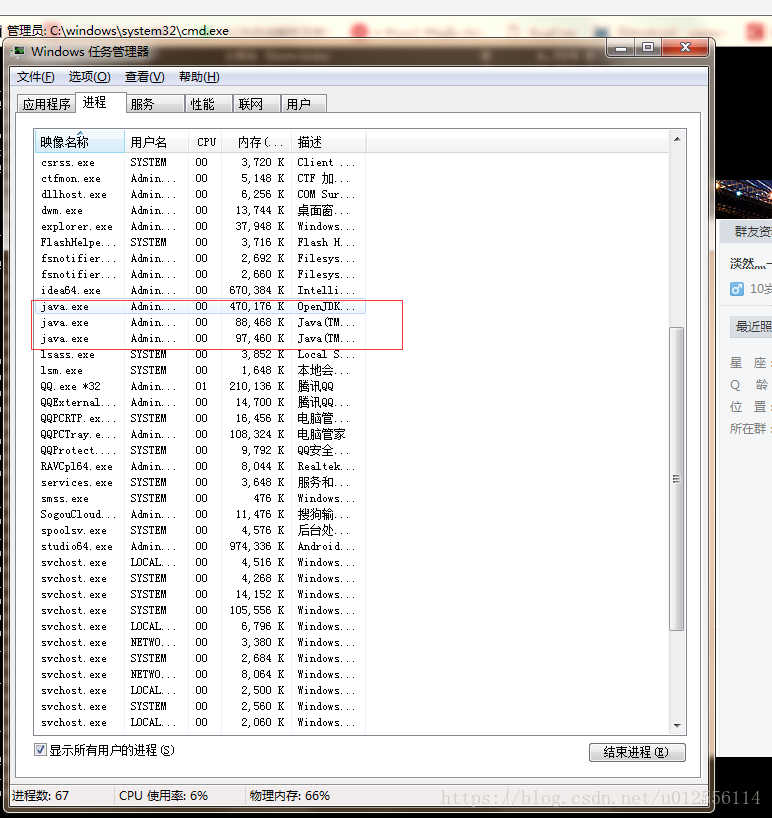Select the services.exe process row

200,483
